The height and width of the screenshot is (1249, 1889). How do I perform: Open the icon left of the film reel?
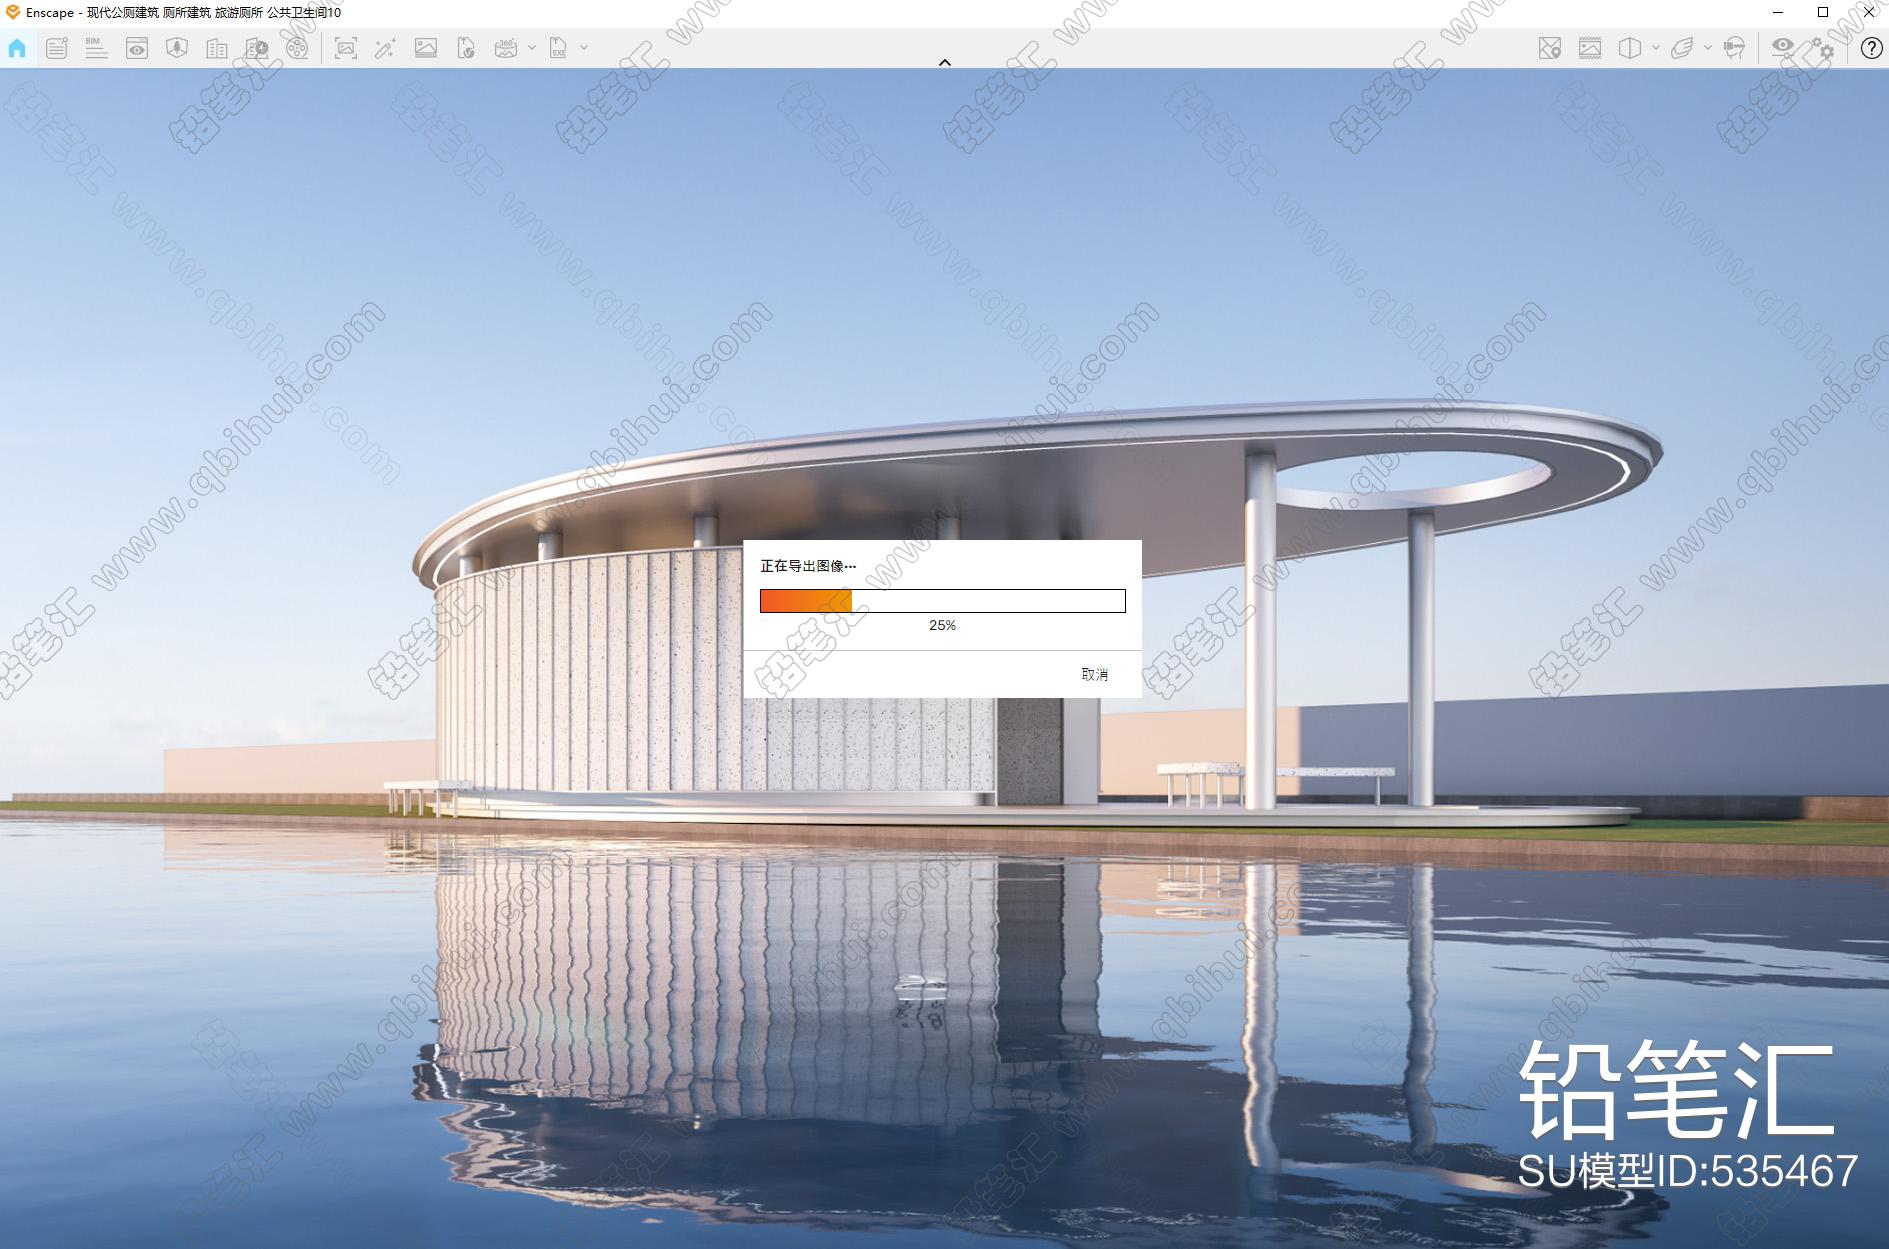pyautogui.click(x=257, y=48)
